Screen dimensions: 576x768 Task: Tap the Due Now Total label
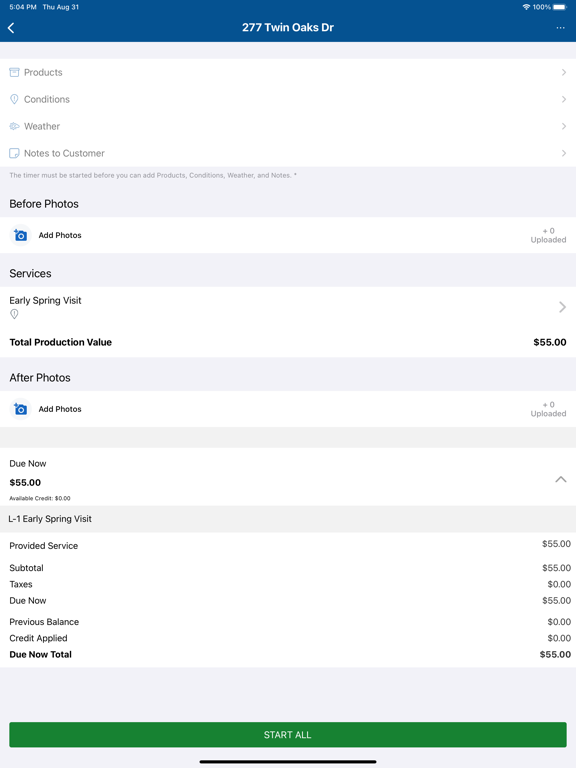coord(41,654)
